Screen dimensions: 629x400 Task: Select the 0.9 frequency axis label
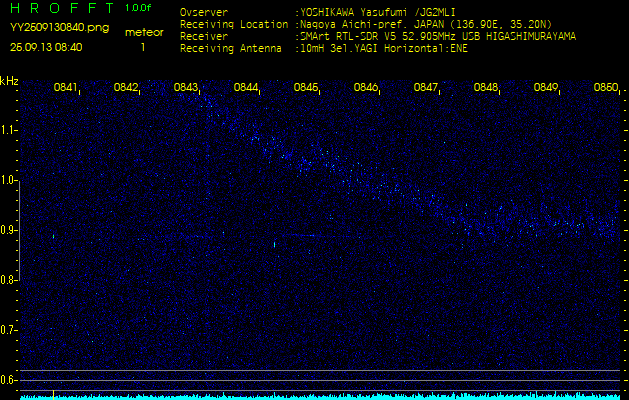9,230
